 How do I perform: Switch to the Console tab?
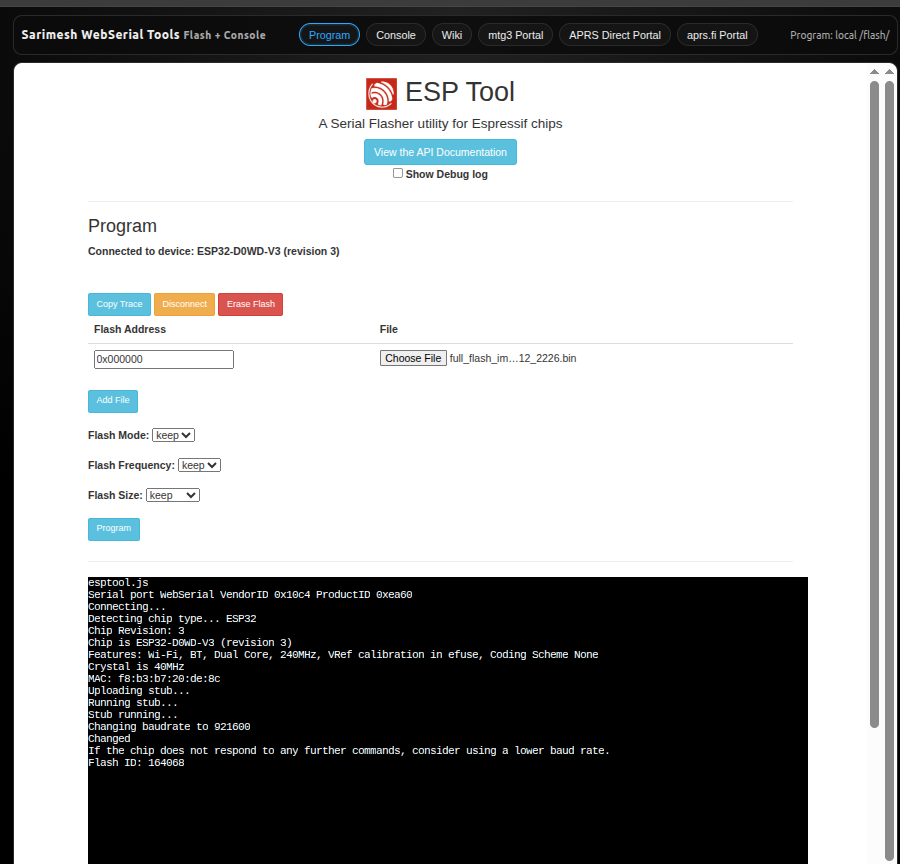point(396,35)
